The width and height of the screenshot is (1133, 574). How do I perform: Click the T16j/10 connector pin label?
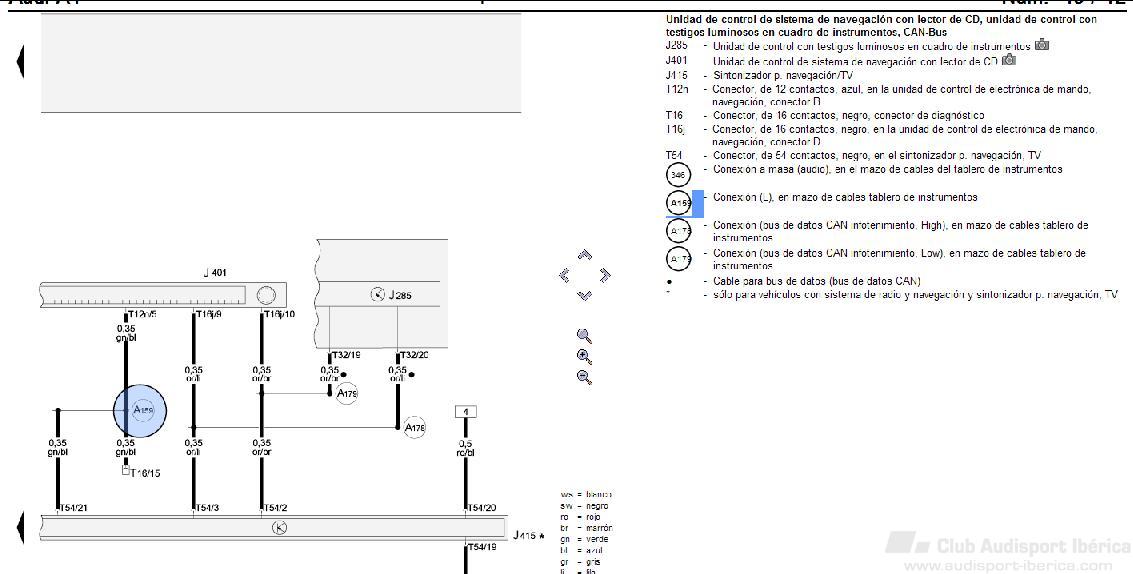[280, 314]
